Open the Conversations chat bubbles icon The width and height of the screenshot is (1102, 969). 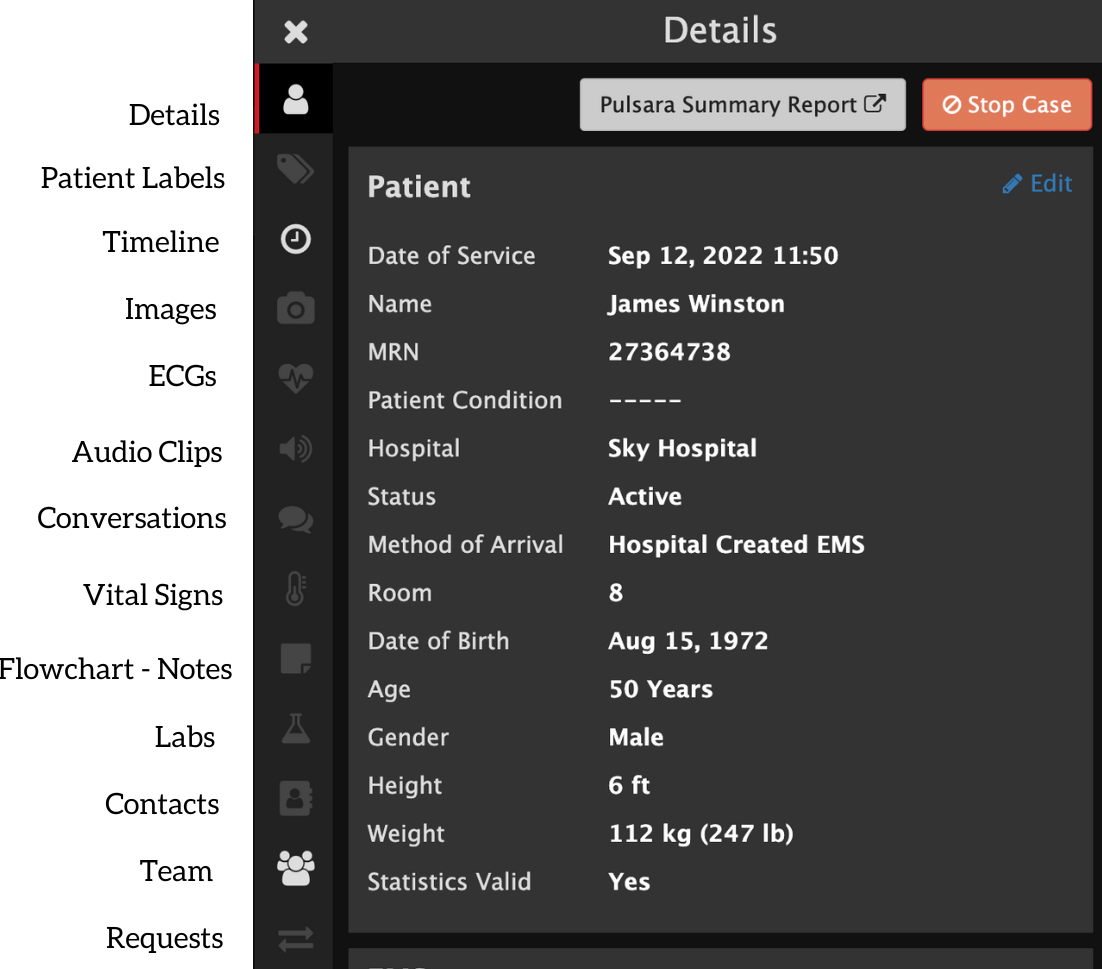click(x=296, y=519)
